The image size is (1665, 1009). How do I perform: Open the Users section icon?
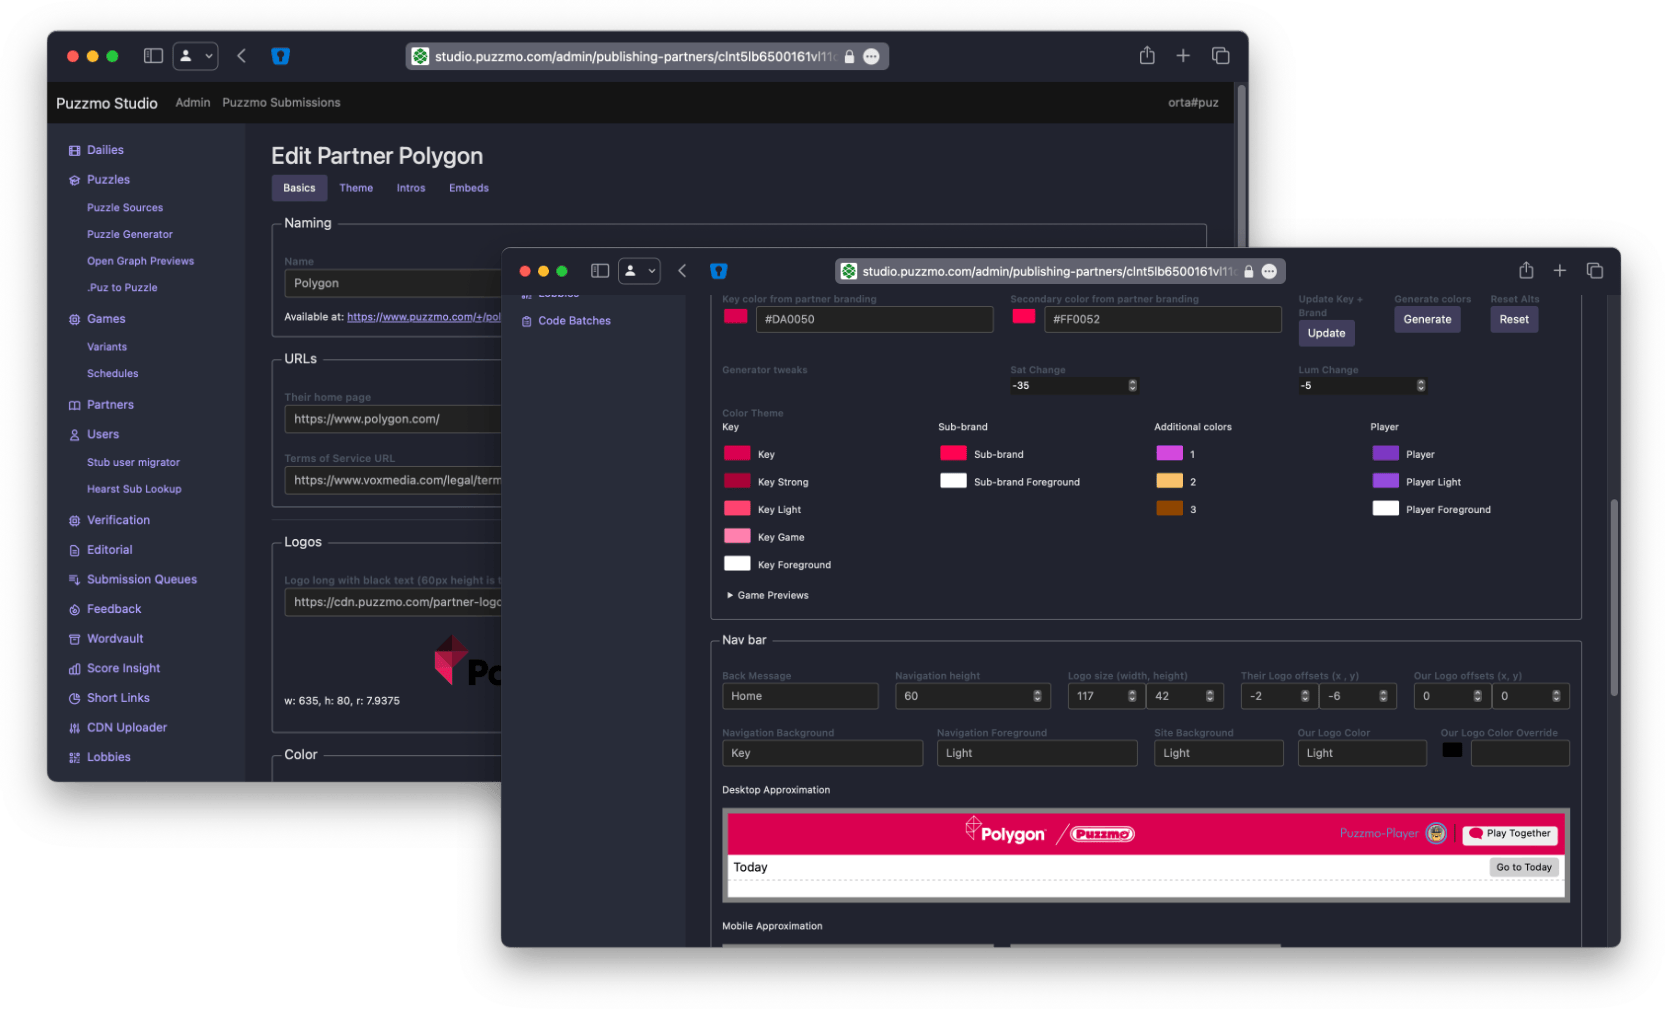coord(74,434)
